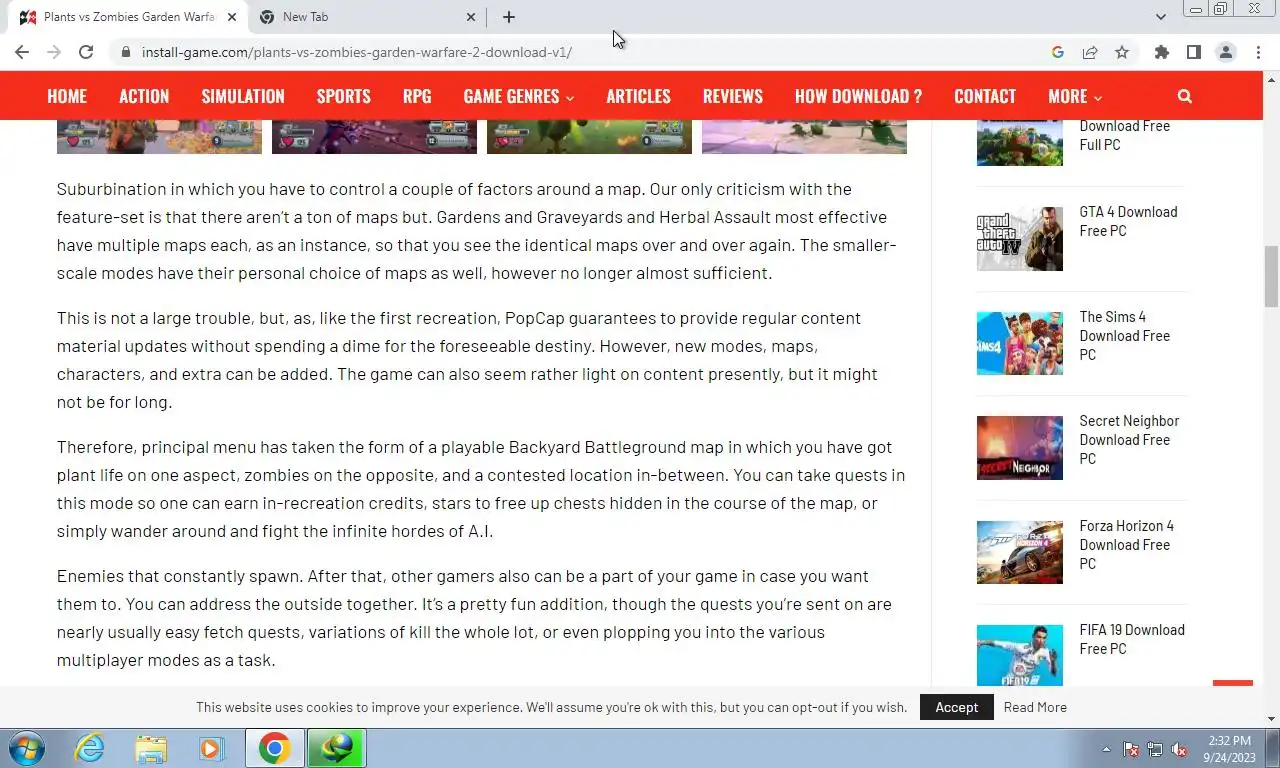Open the REVIEWS menu item
Viewport: 1280px width, 768px height.
click(733, 96)
